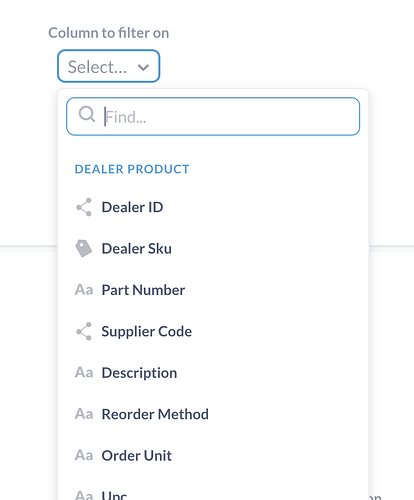Screen dimensions: 414x500
Task: Click the chevron arrow in Select box
Action: (x=143, y=68)
